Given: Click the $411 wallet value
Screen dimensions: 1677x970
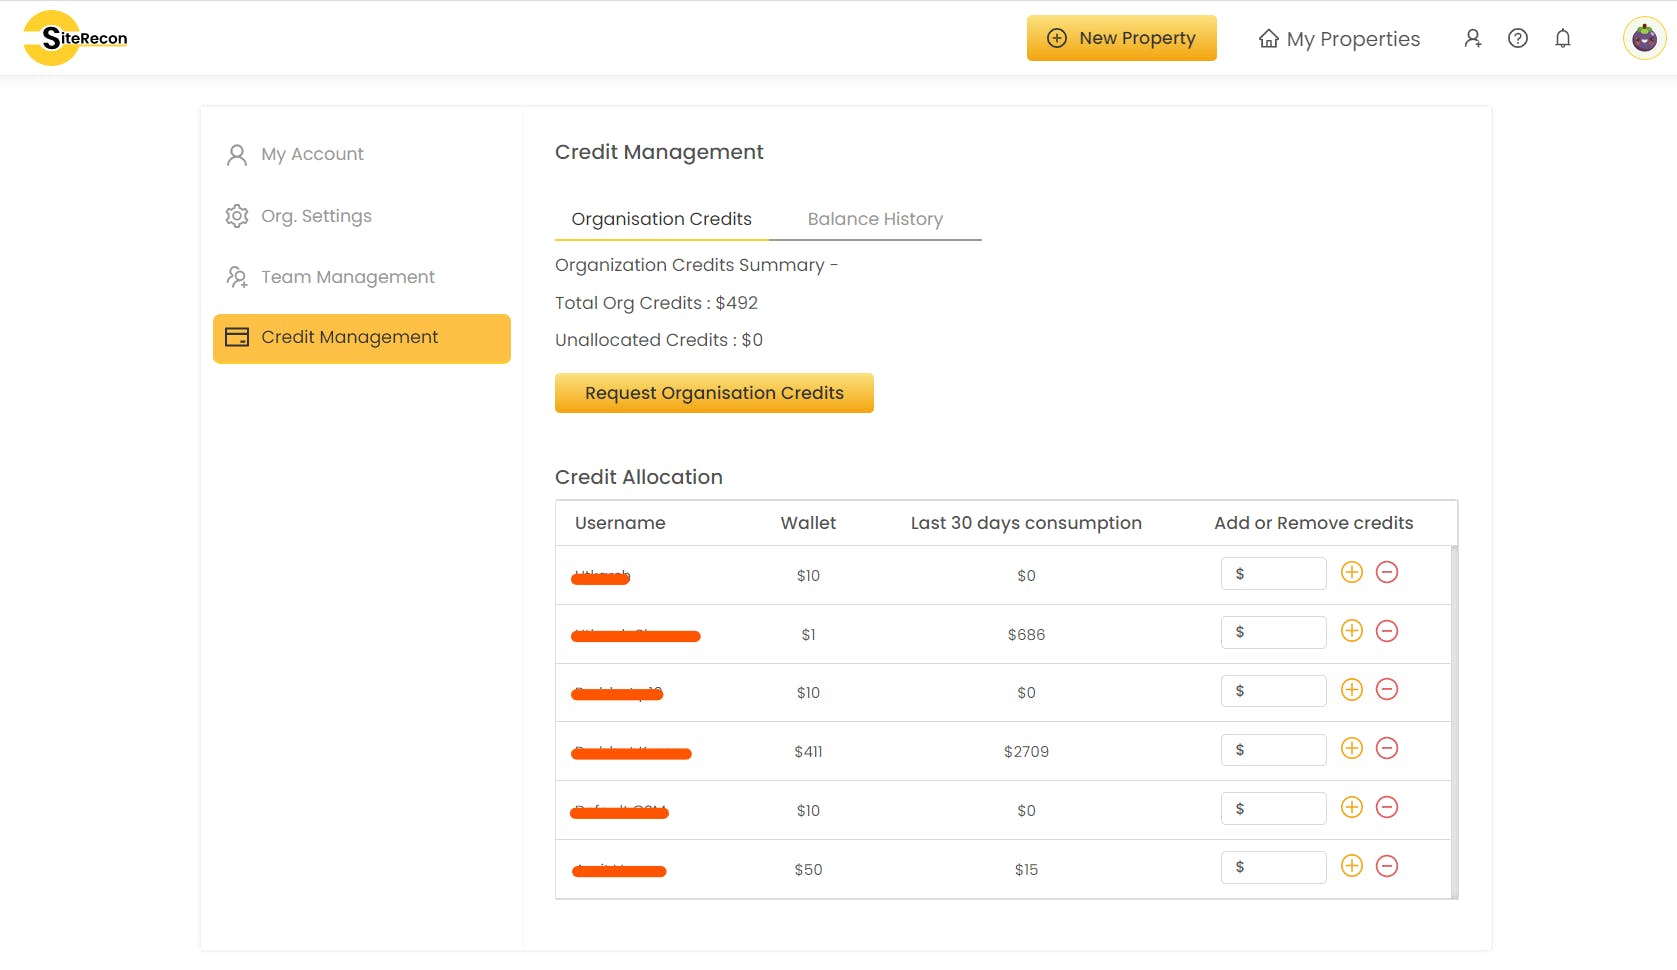Looking at the screenshot, I should [x=808, y=752].
